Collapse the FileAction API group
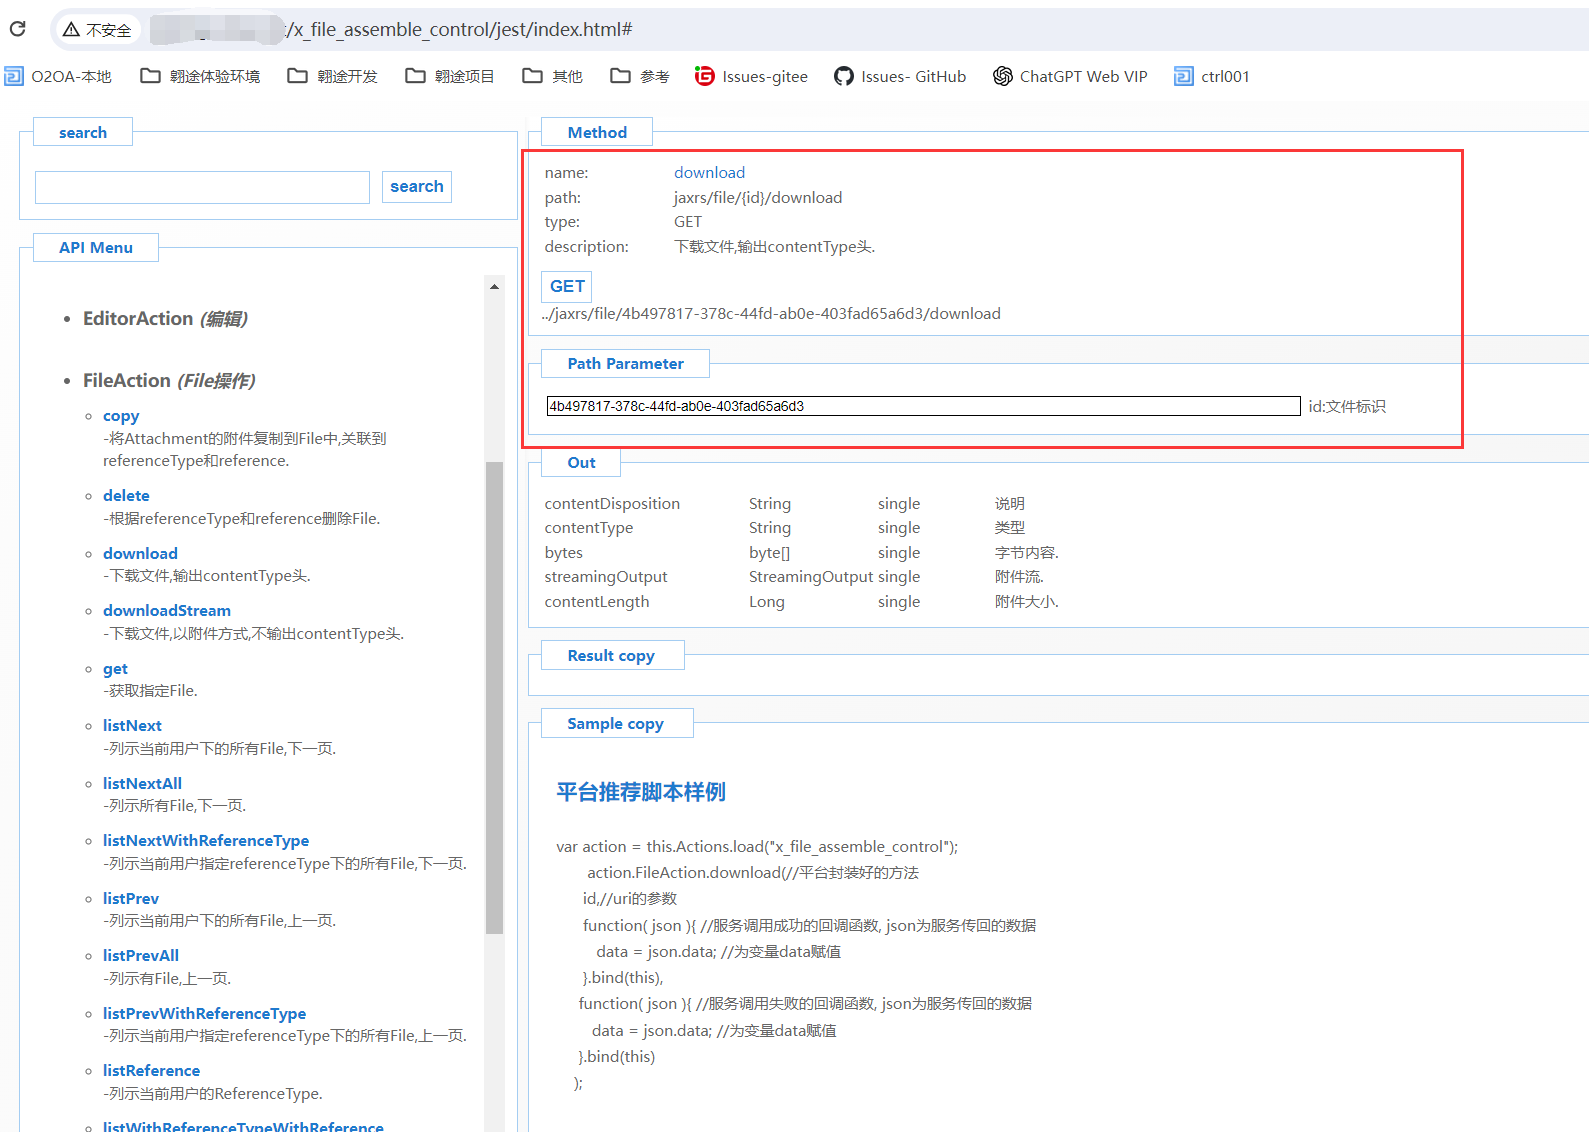The image size is (1589, 1132). (x=168, y=381)
